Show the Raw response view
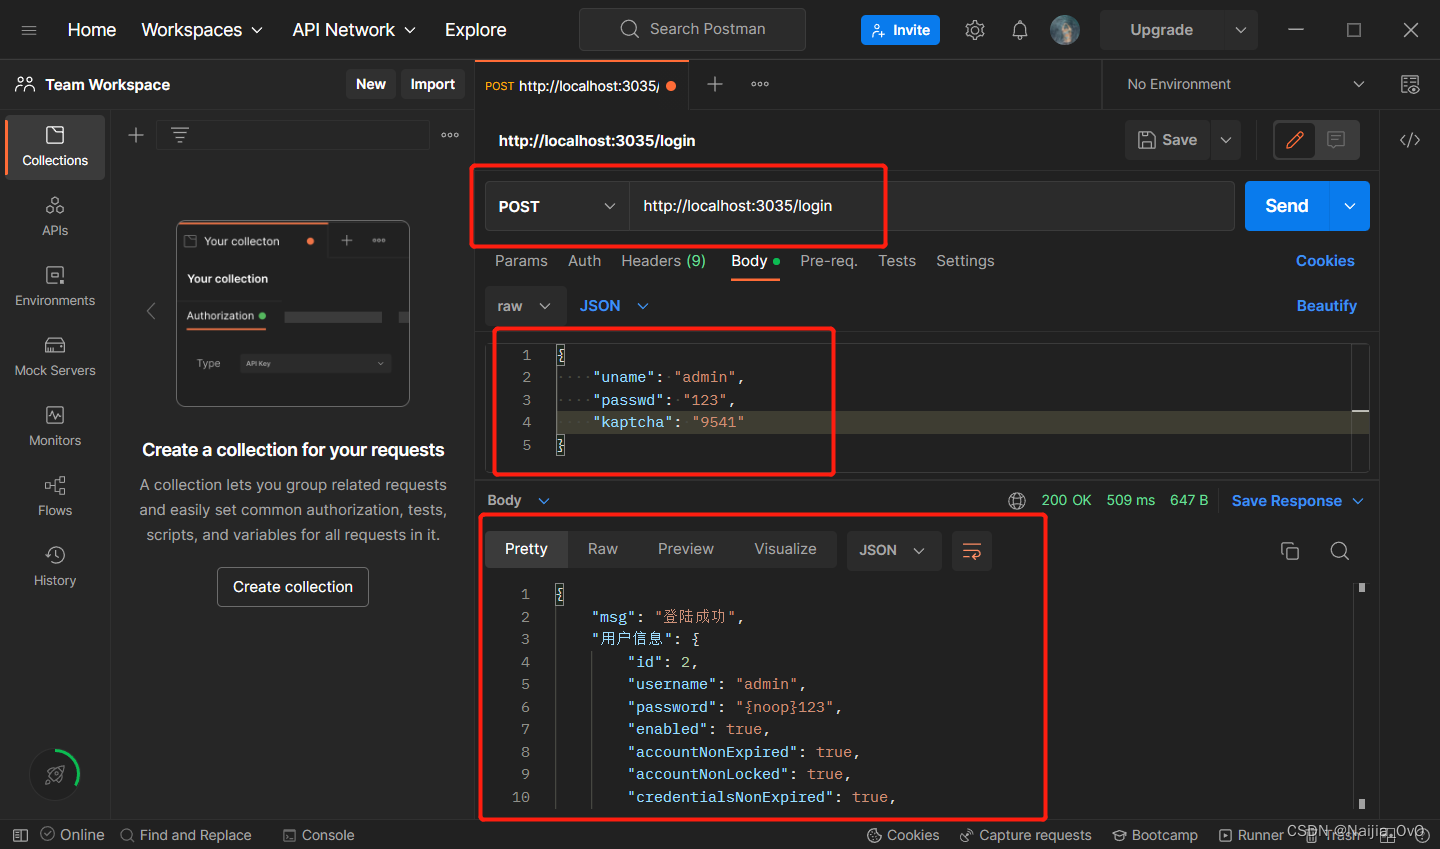Image resolution: width=1440 pixels, height=849 pixels. pos(603,549)
